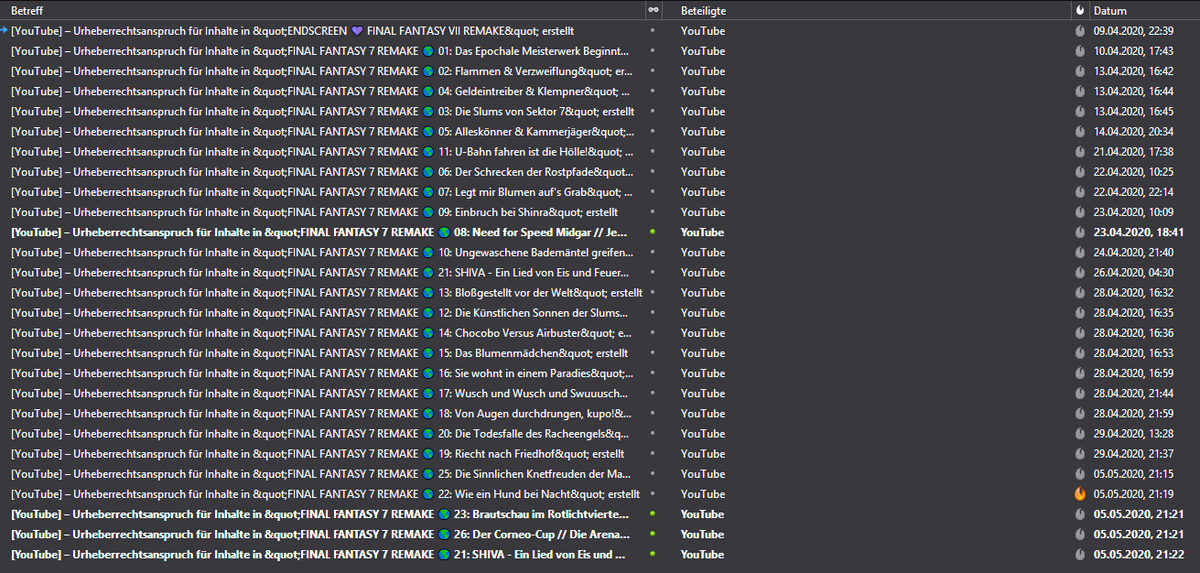Click junk flame for '17: Wusch und Wusch' mail
The height and width of the screenshot is (573, 1200).
click(1080, 393)
